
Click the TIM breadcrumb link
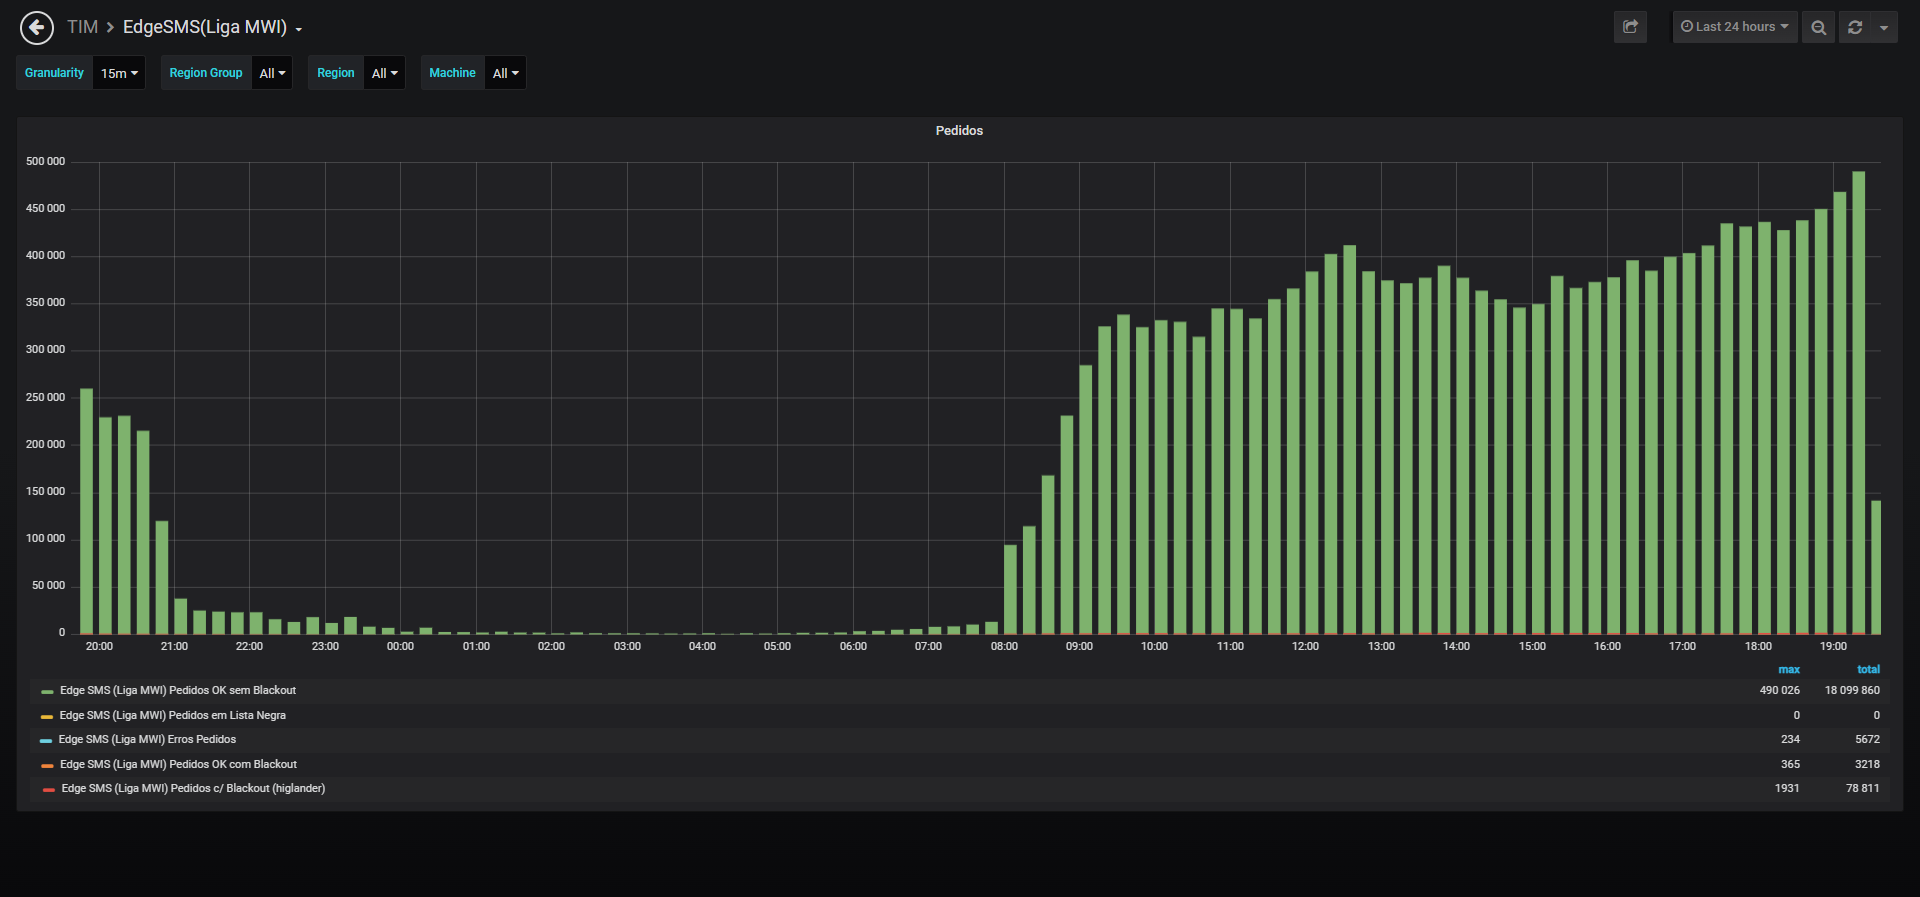click(82, 27)
